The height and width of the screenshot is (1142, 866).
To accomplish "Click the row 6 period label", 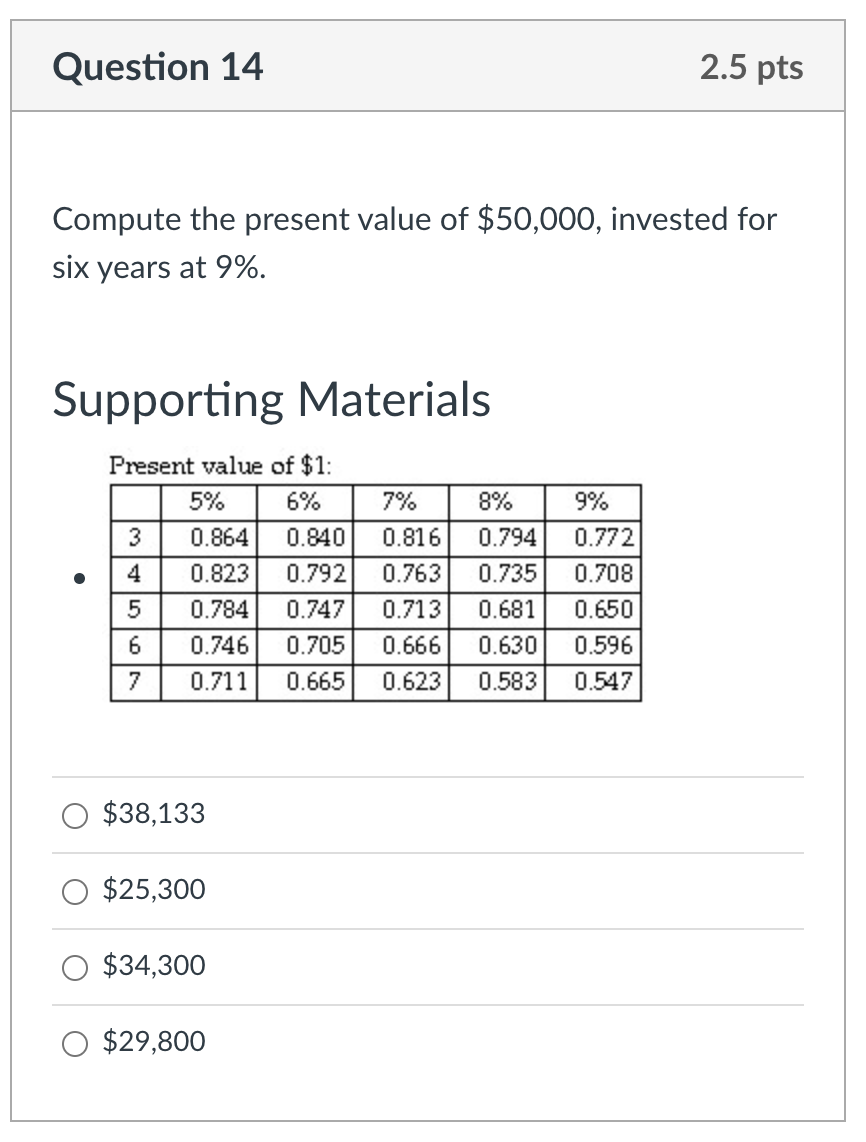I will pyautogui.click(x=133, y=646).
